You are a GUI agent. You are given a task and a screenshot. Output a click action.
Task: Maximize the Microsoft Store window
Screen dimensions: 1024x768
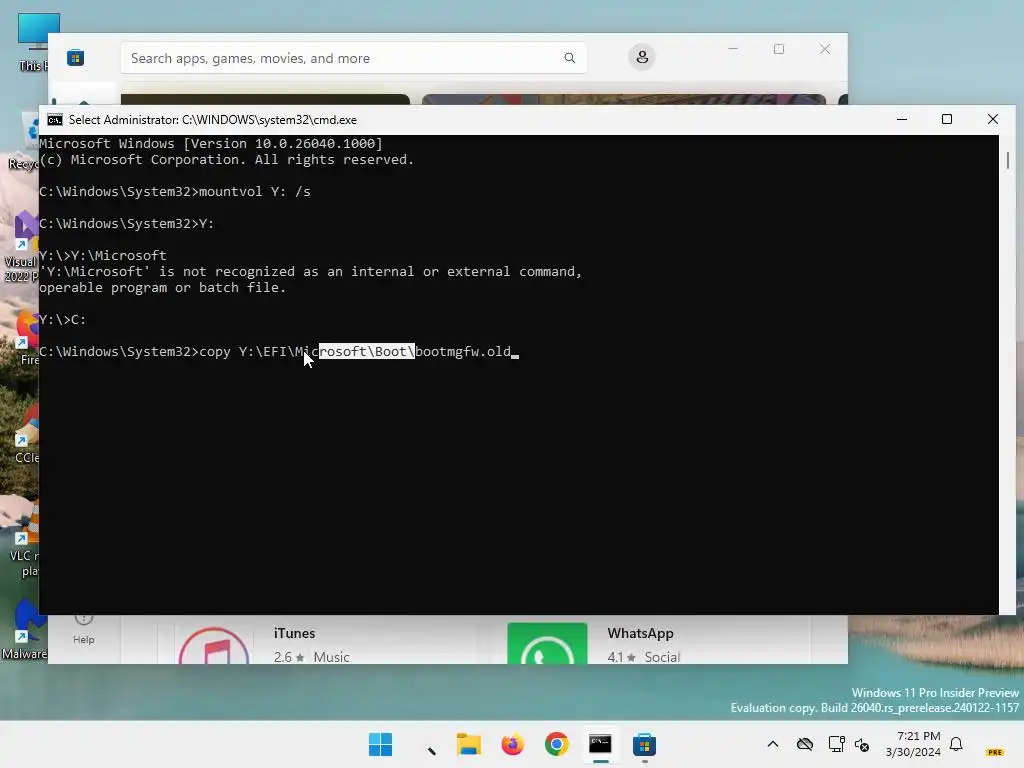778,49
